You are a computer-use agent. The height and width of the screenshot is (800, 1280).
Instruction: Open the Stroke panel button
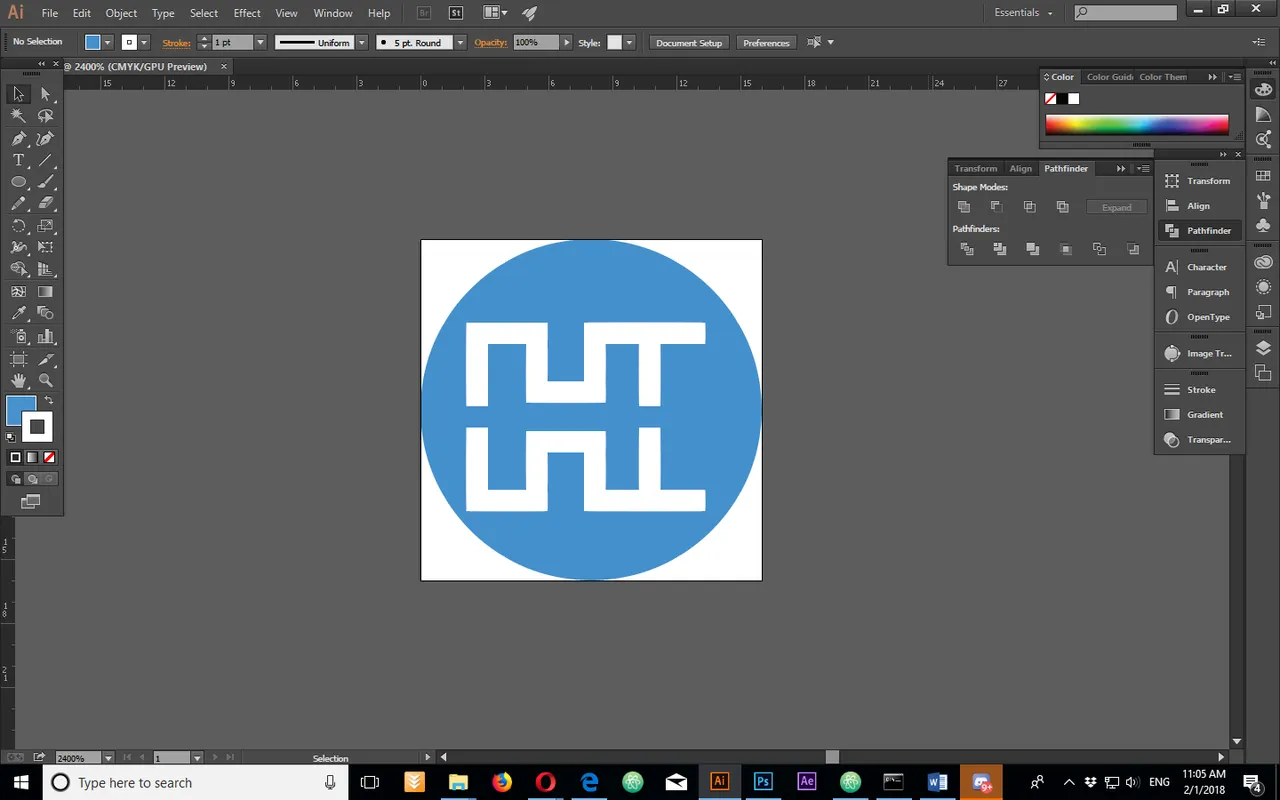point(1200,390)
